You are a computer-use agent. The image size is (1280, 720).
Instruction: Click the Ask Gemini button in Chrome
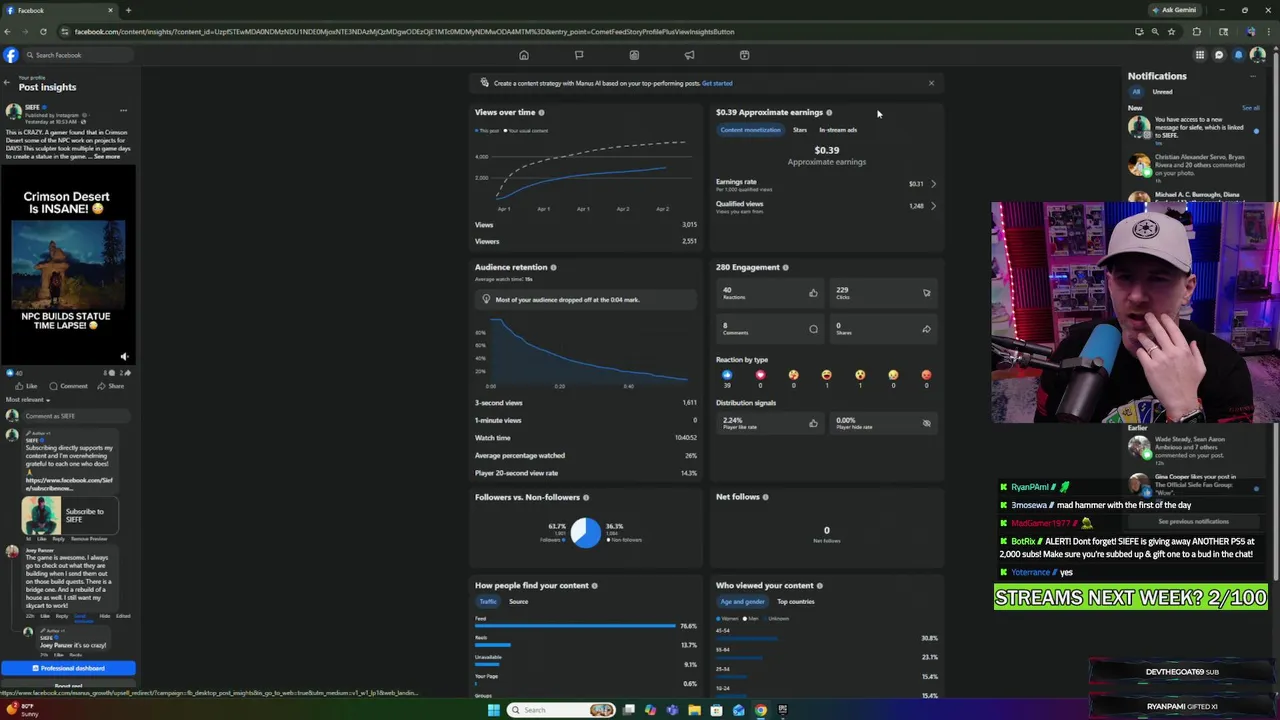pos(1174,10)
